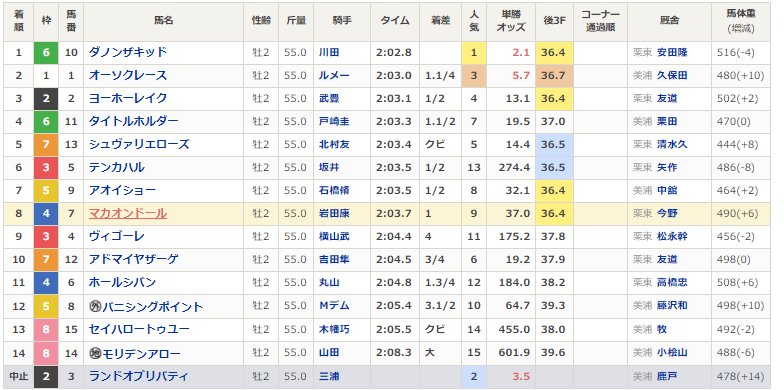
Task: Open jockey 岩田康 profile
Action: (334, 214)
